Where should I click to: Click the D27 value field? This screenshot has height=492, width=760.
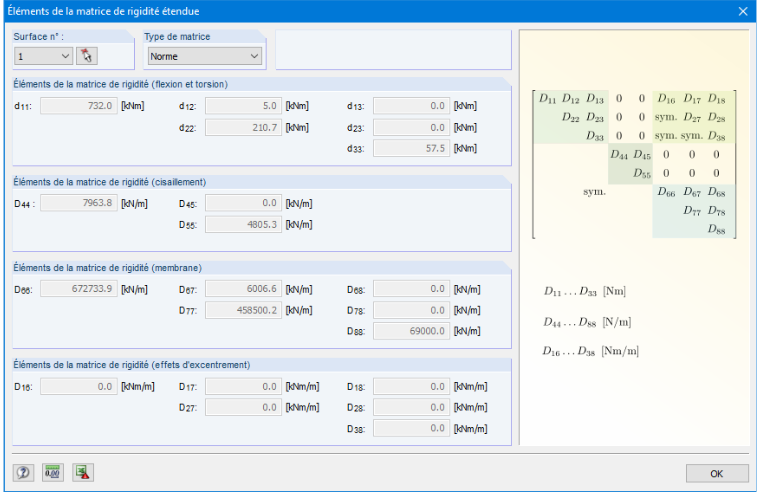click(243, 407)
